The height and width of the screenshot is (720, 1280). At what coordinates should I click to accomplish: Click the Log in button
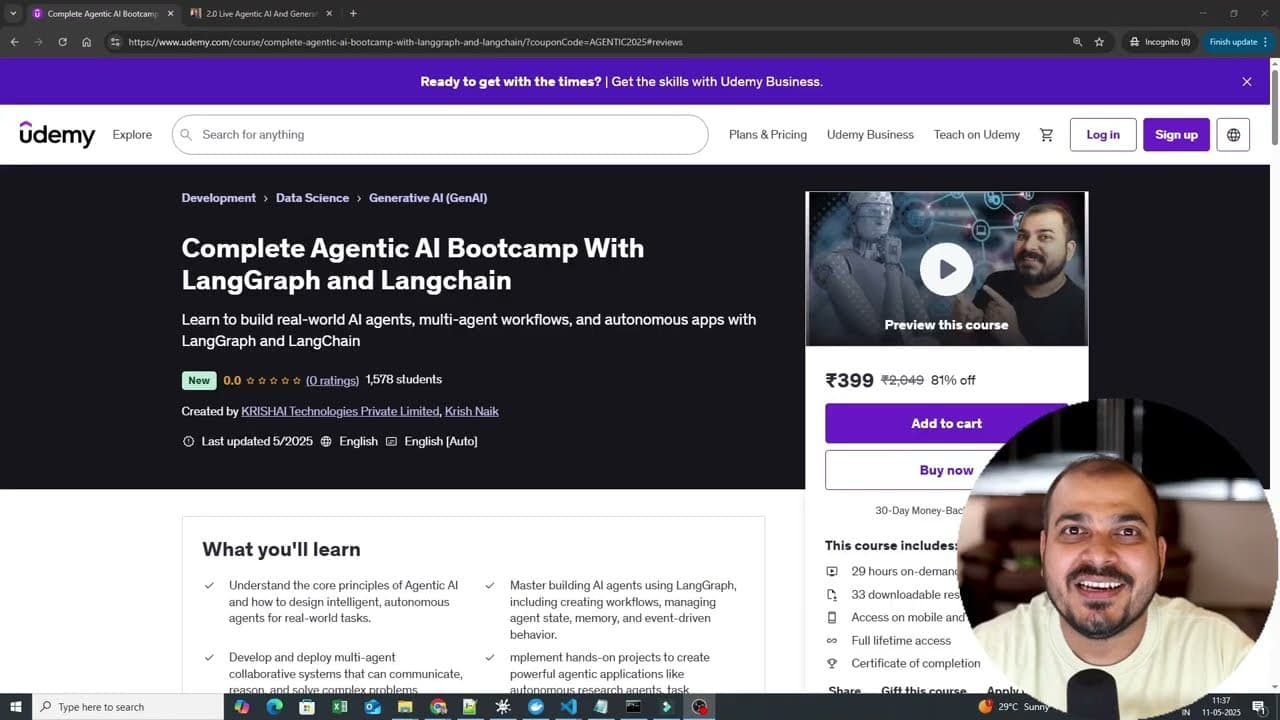click(x=1103, y=135)
